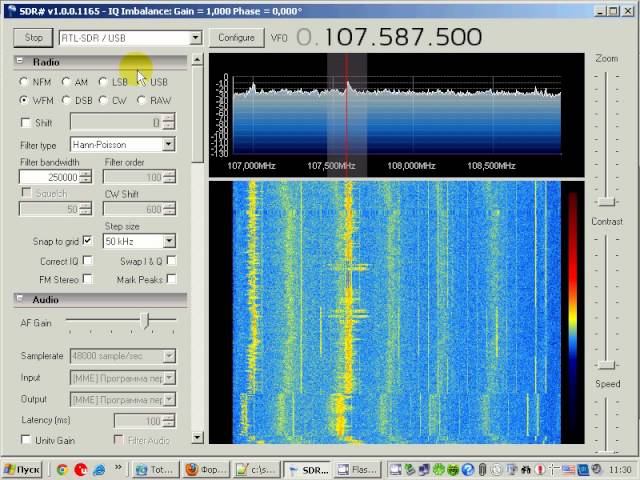
Task: Click the Latency (ms) field
Action: click(x=139, y=421)
